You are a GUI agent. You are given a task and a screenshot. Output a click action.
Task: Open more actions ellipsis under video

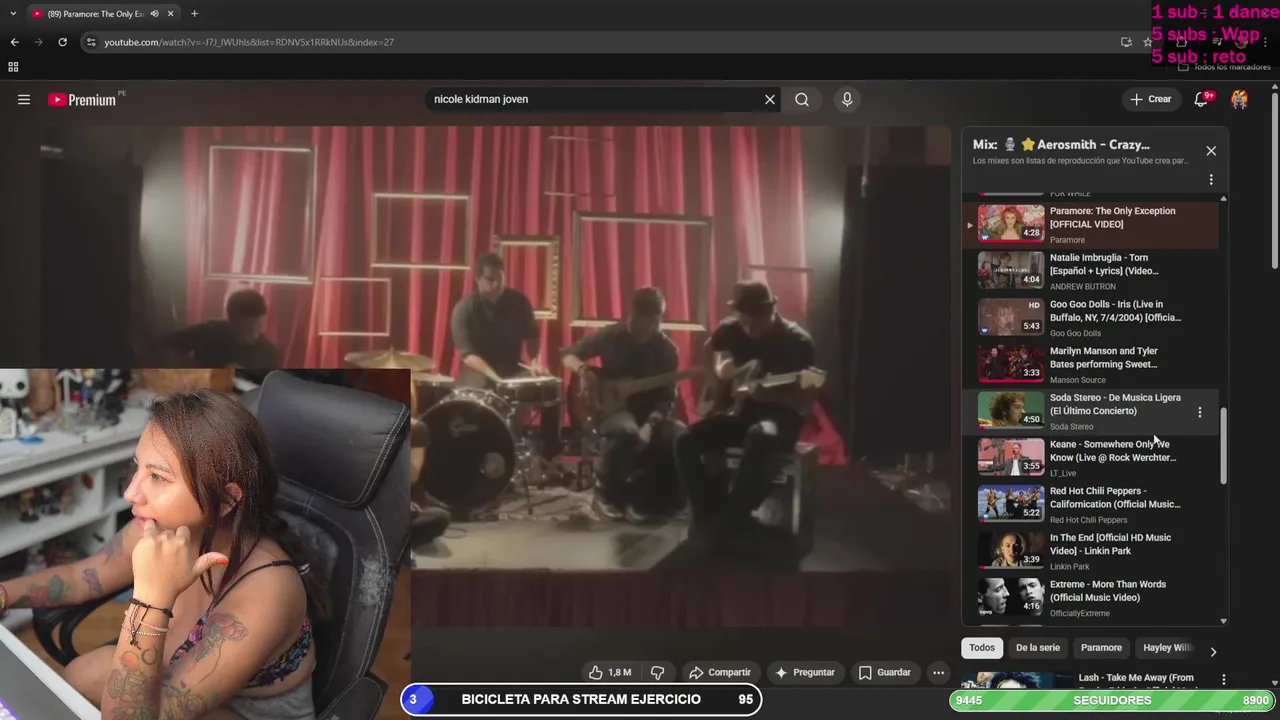[938, 673]
